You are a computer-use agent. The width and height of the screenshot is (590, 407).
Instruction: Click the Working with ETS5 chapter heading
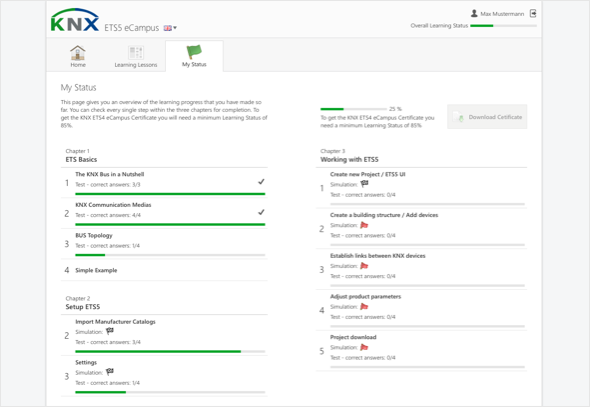coord(349,159)
